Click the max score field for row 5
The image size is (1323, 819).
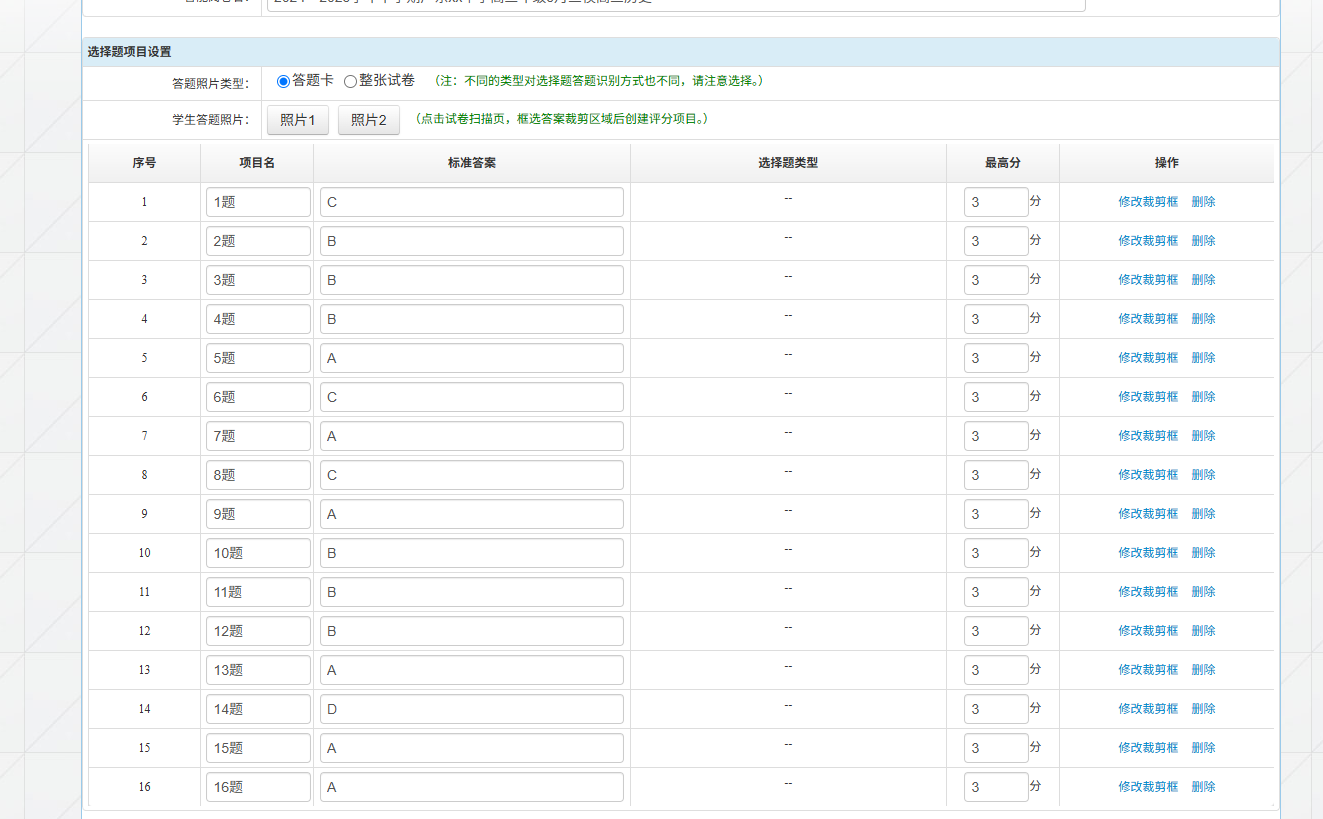click(995, 358)
